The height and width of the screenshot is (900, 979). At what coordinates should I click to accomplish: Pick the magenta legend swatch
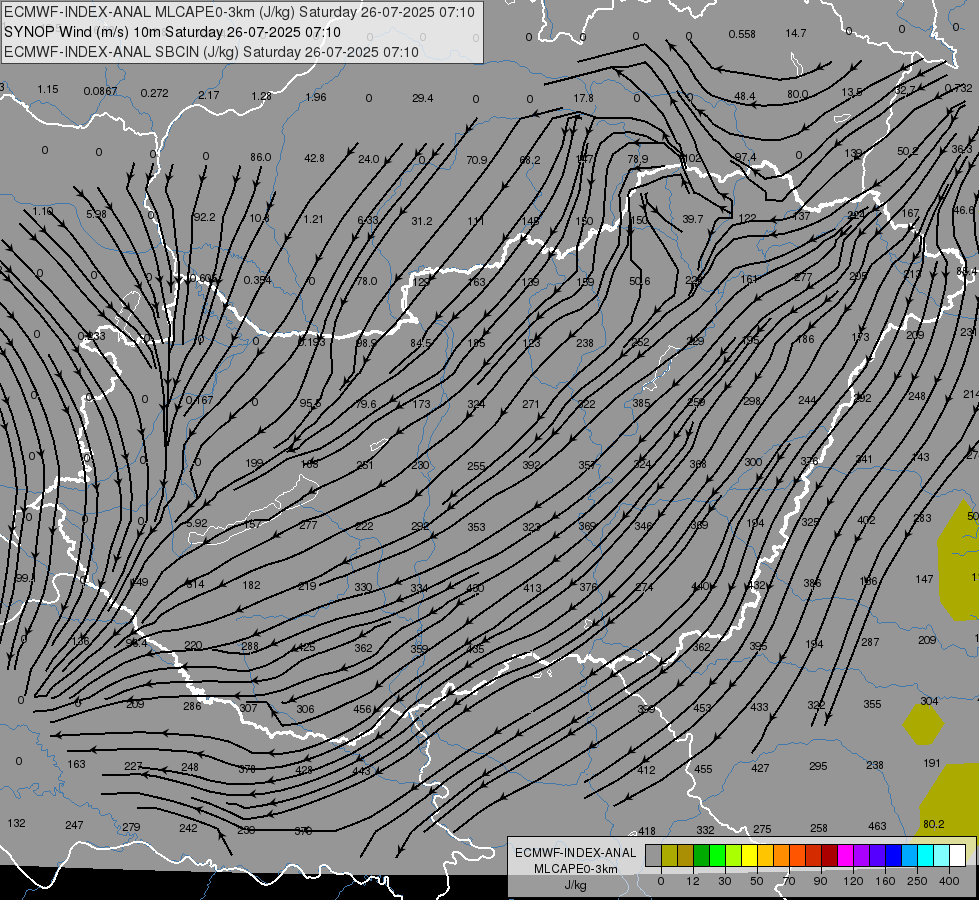pos(845,855)
